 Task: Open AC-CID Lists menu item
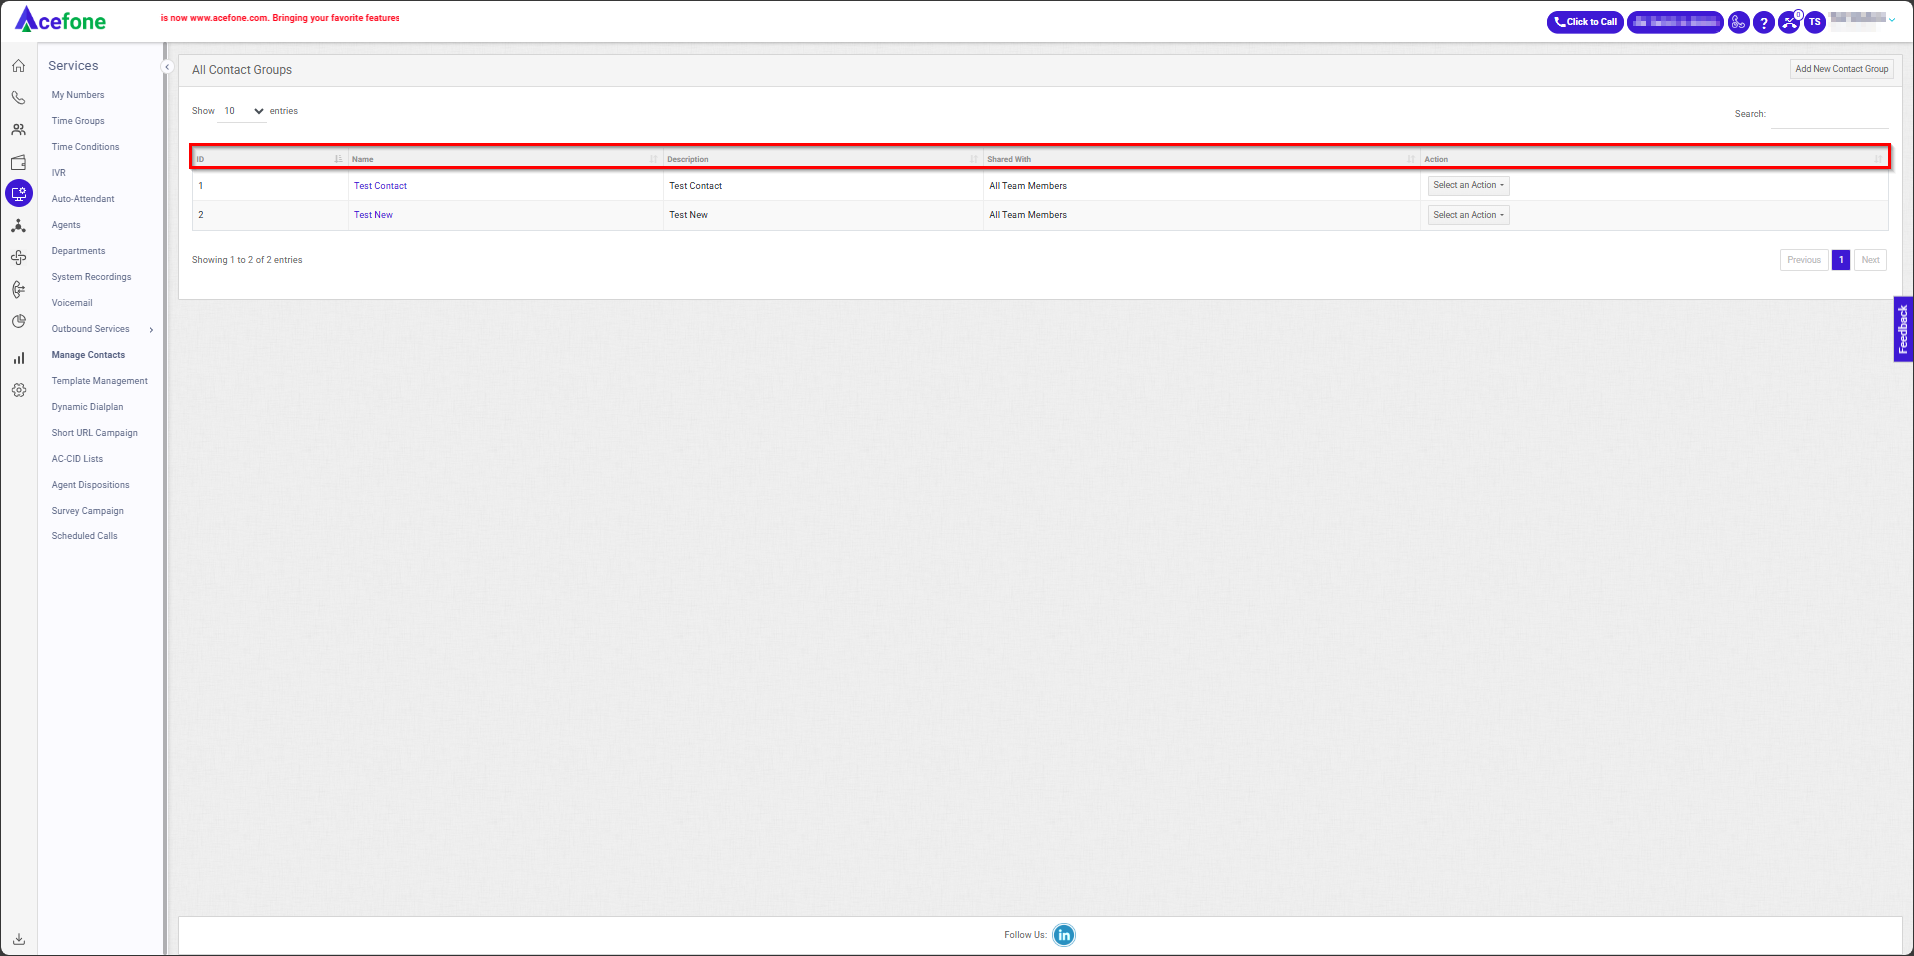click(77, 459)
